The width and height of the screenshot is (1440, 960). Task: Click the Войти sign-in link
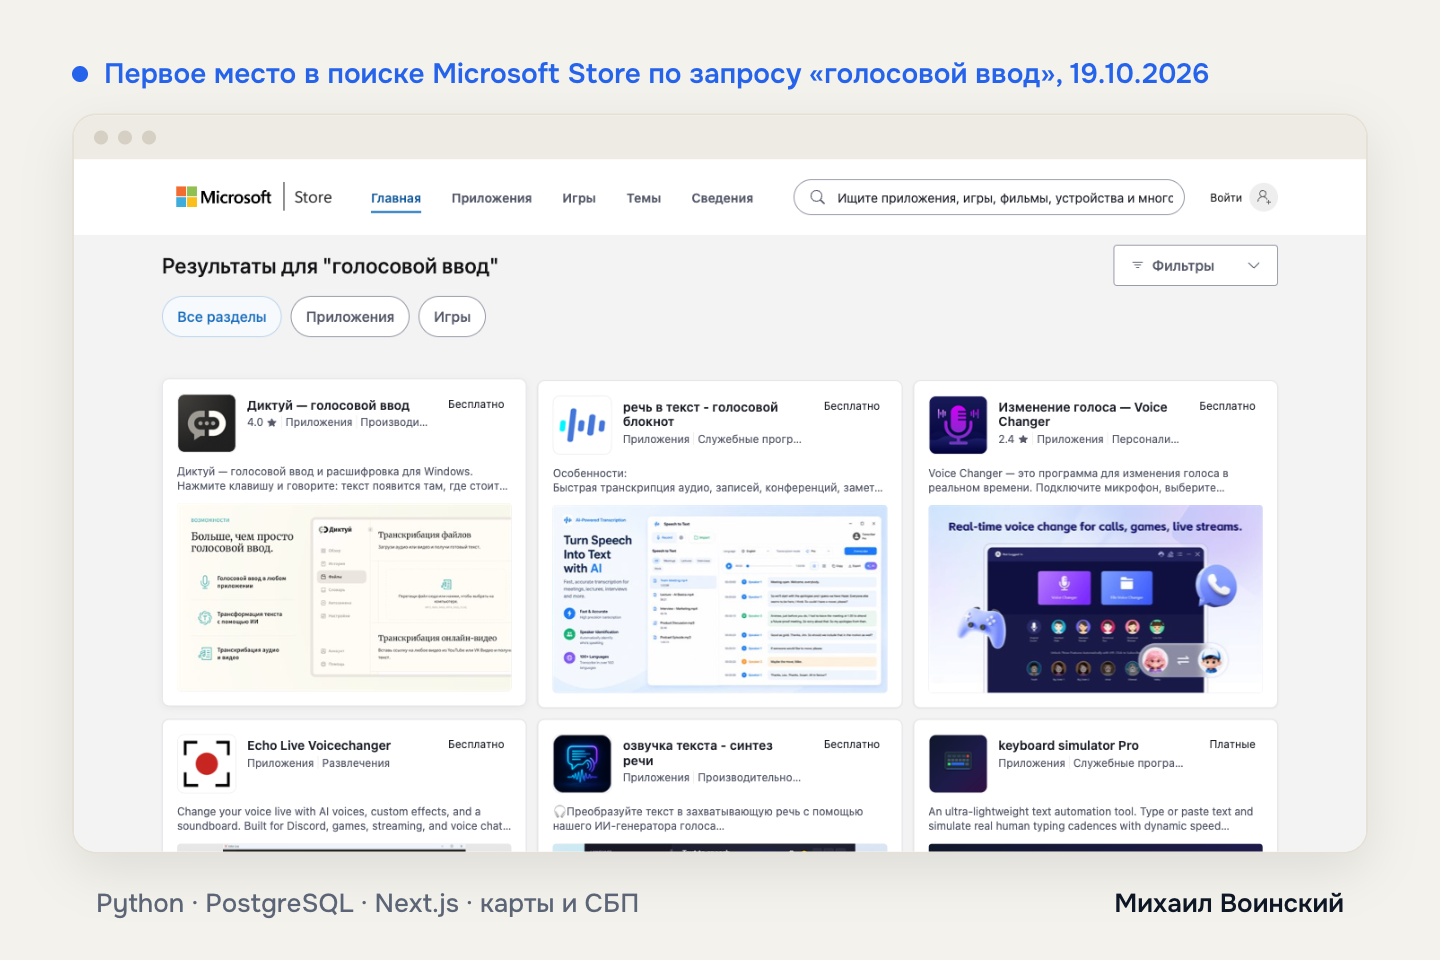point(1226,198)
